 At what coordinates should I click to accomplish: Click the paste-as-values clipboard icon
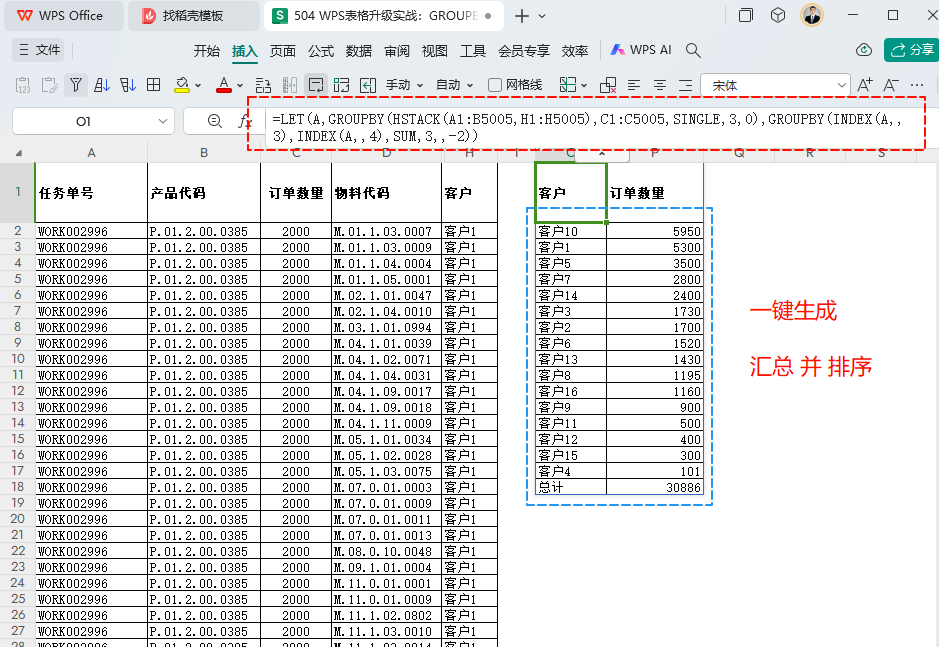coord(23,85)
